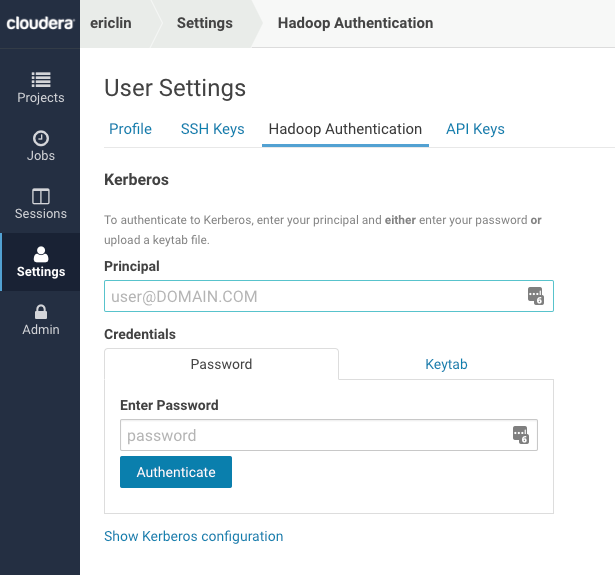615x575 pixels.
Task: Click the Settings breadcrumb
Action: click(204, 23)
